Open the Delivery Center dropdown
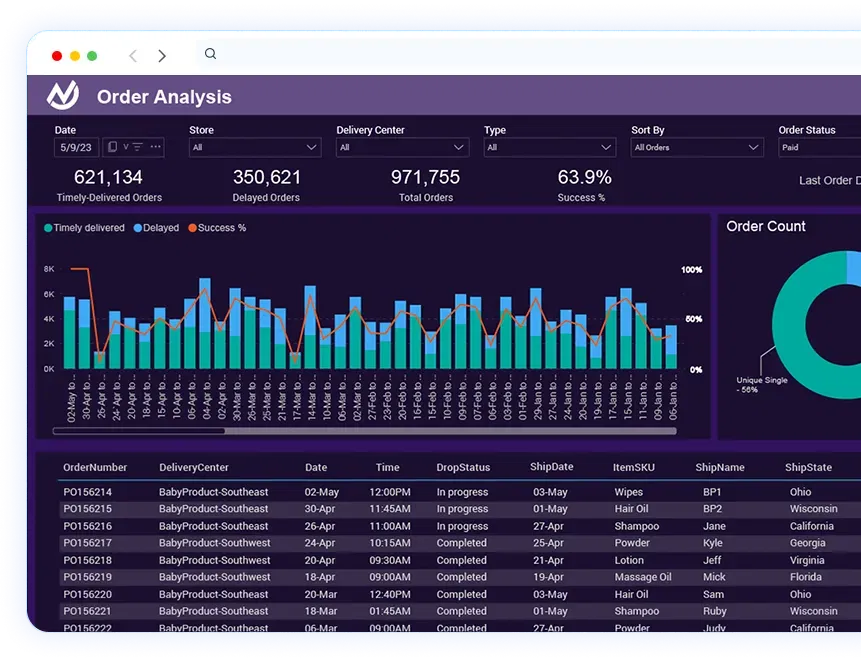Screen dimensions: 861x663 pos(402,148)
